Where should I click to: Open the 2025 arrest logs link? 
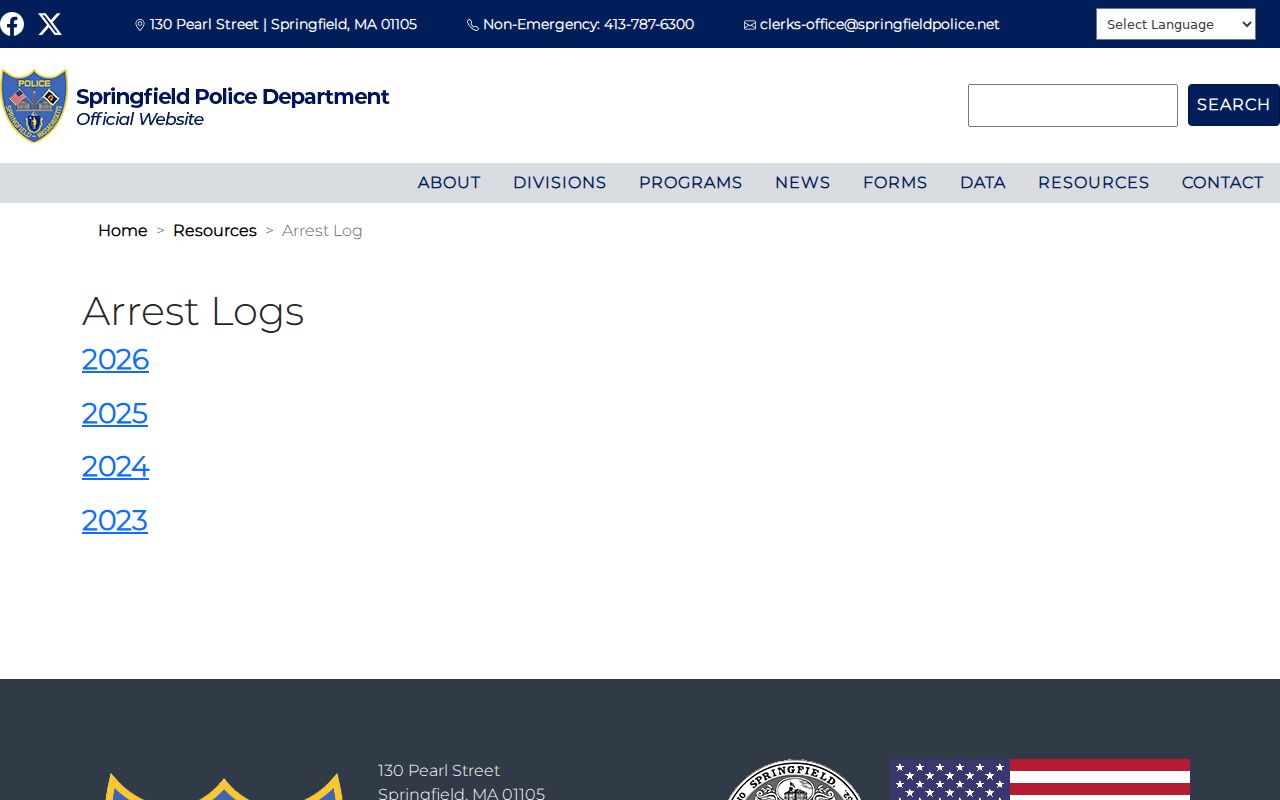[115, 414]
